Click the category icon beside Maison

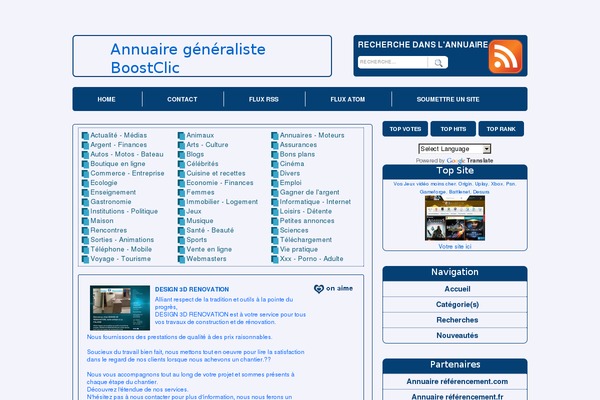click(85, 221)
